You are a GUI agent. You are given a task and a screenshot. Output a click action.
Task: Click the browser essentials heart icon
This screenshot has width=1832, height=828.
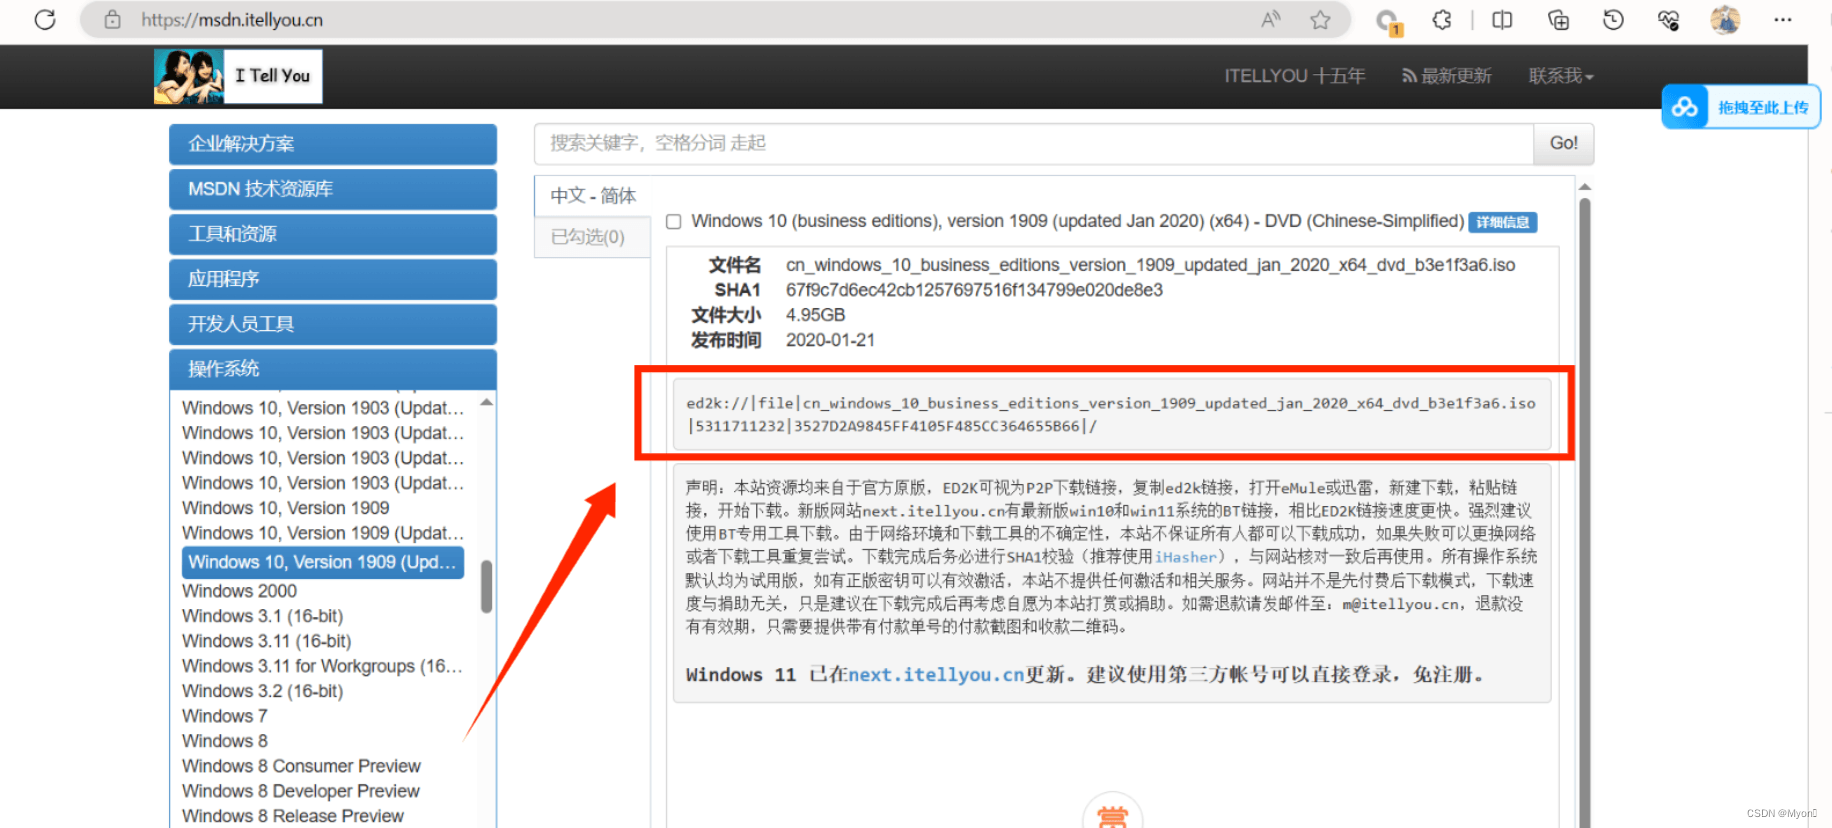1668,20
